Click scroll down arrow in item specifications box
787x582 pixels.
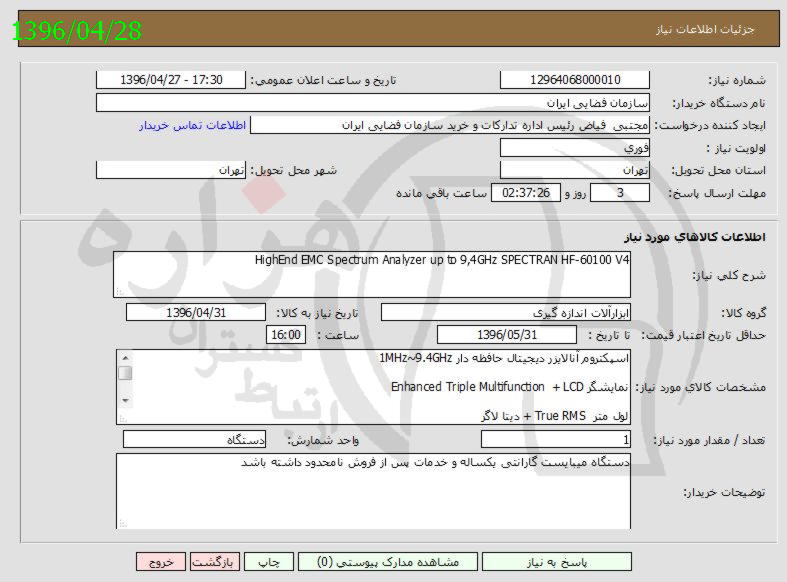click(125, 400)
